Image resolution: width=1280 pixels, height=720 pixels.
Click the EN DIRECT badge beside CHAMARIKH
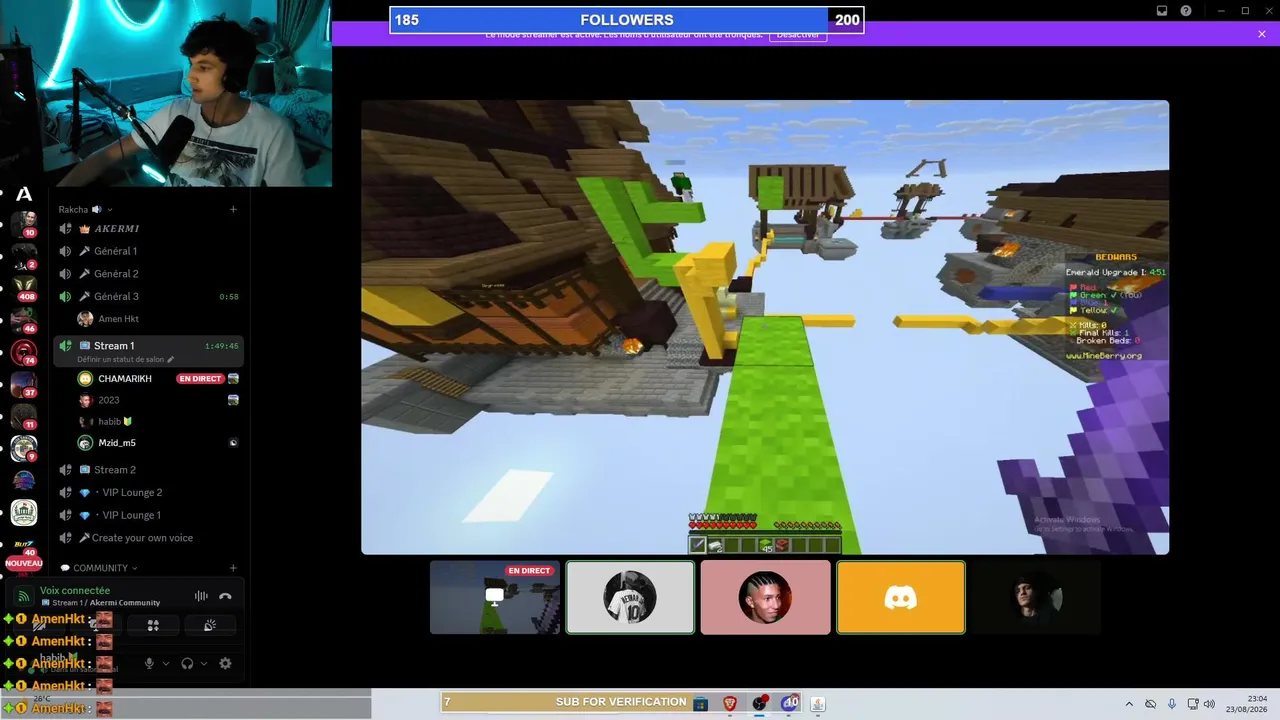[200, 379]
